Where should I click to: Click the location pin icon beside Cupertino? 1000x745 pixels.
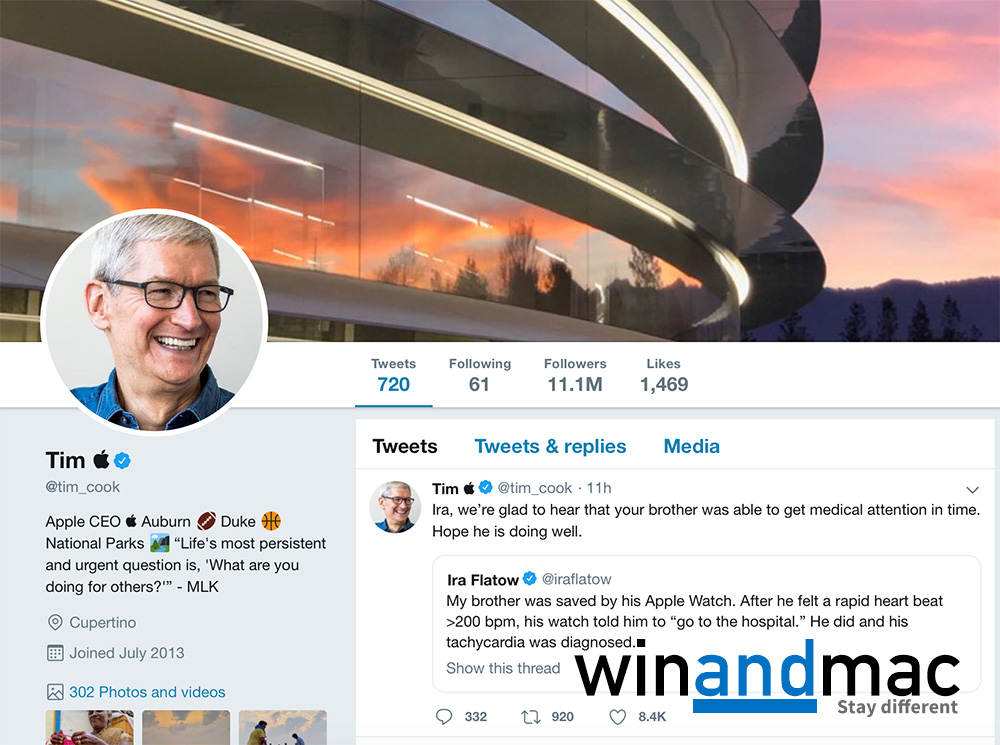[55, 622]
